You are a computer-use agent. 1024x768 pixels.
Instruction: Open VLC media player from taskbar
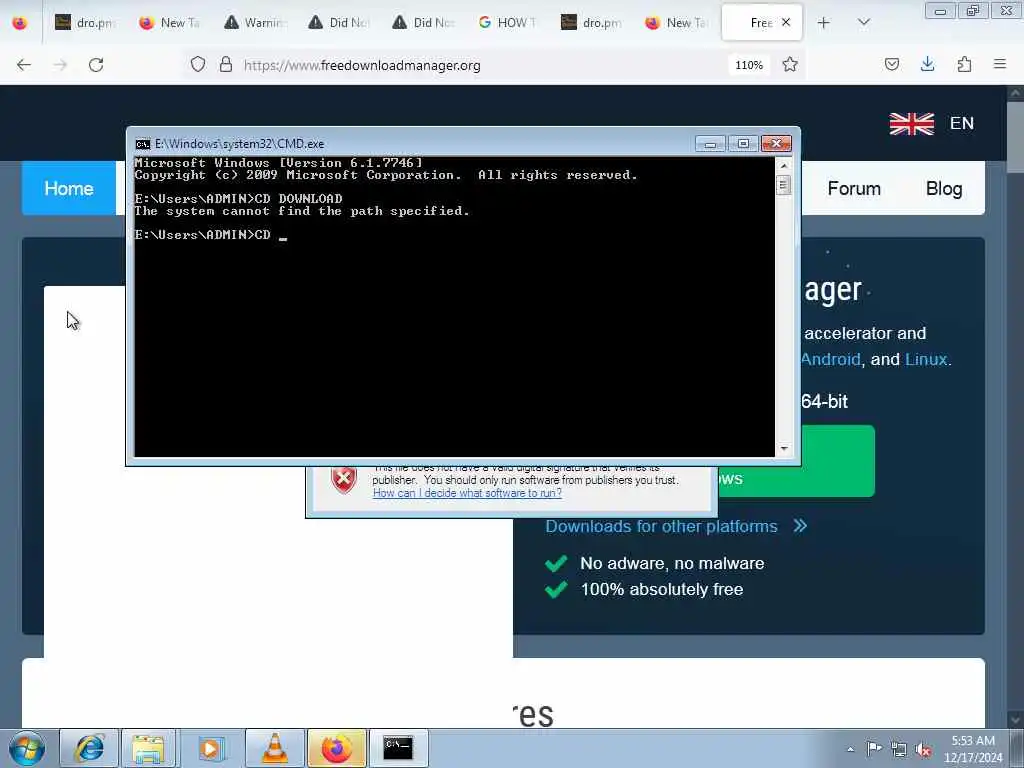(x=274, y=748)
